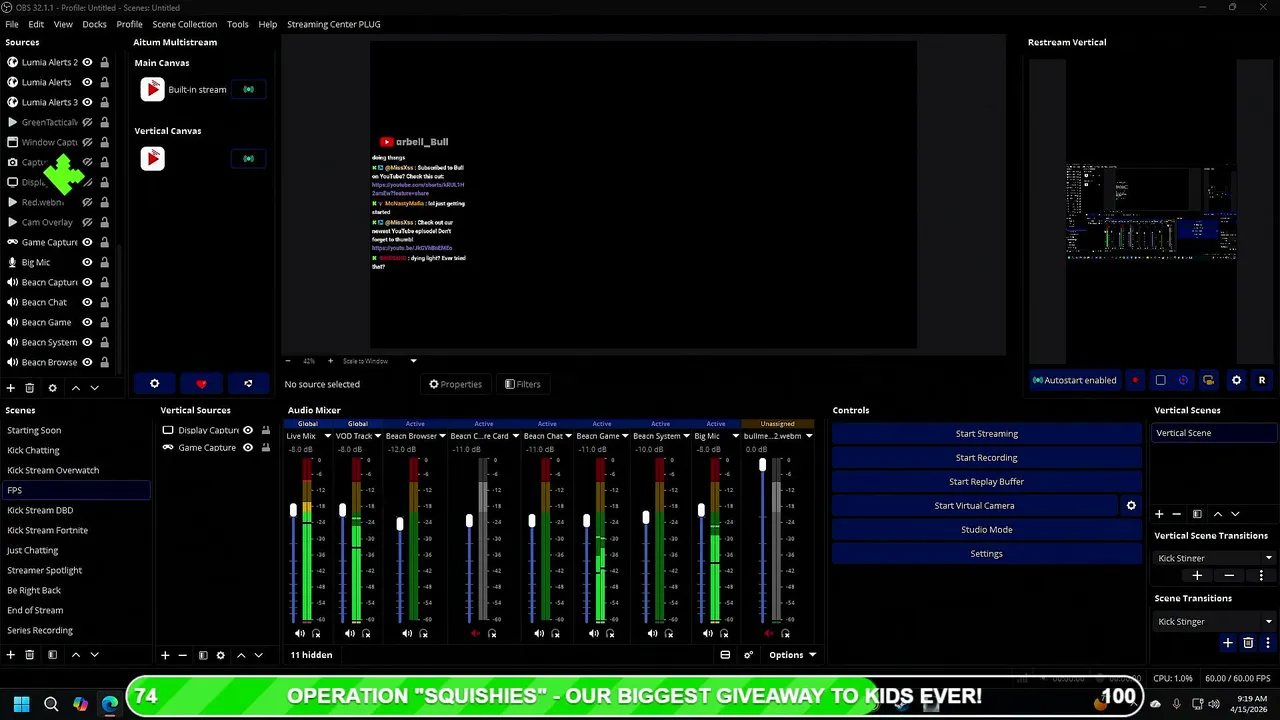Start vertical canvas recording red dot
The image size is (1280, 720).
[1135, 380]
